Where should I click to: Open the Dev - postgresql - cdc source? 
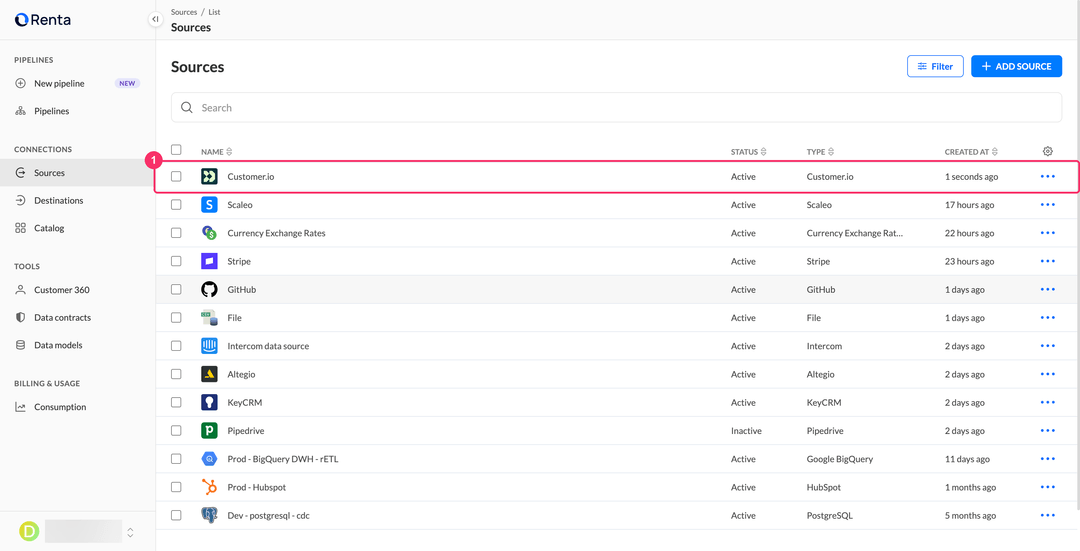(x=269, y=515)
